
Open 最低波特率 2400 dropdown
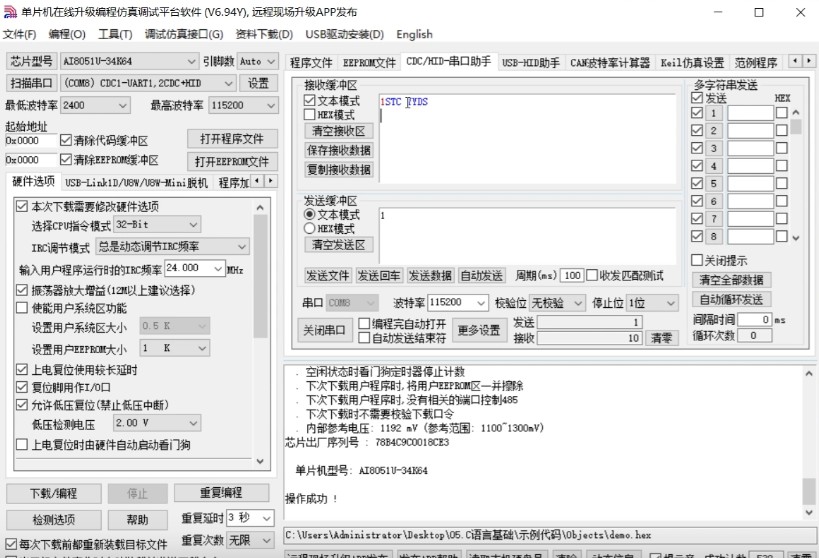[x=123, y=106]
